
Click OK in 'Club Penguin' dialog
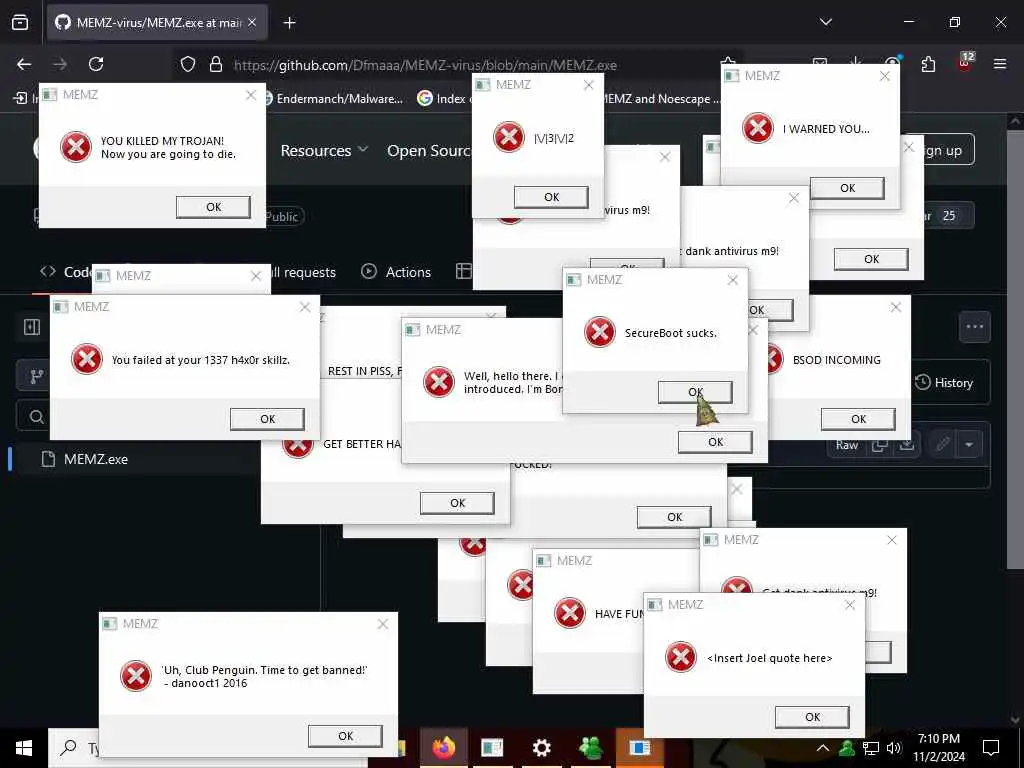[x=345, y=736]
